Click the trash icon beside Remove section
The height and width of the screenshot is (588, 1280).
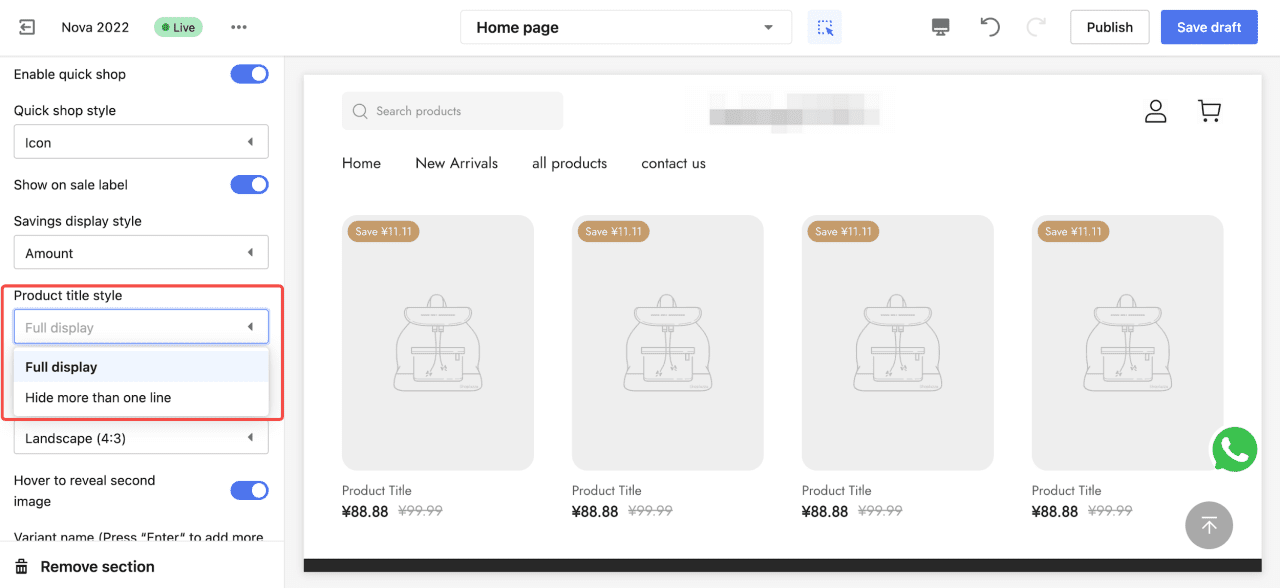pos(22,567)
